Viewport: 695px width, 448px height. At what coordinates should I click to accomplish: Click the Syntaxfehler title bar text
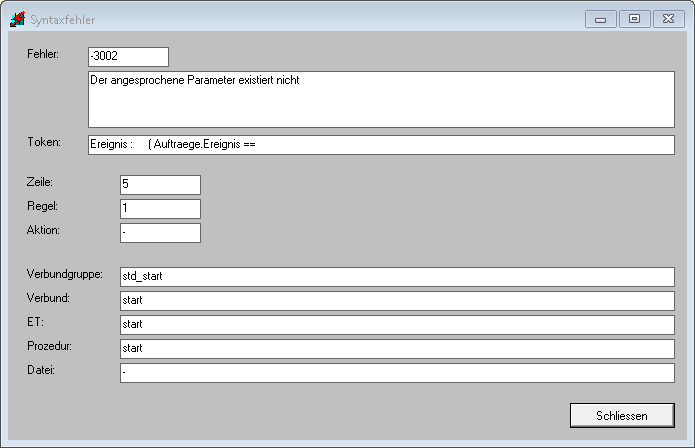point(64,19)
